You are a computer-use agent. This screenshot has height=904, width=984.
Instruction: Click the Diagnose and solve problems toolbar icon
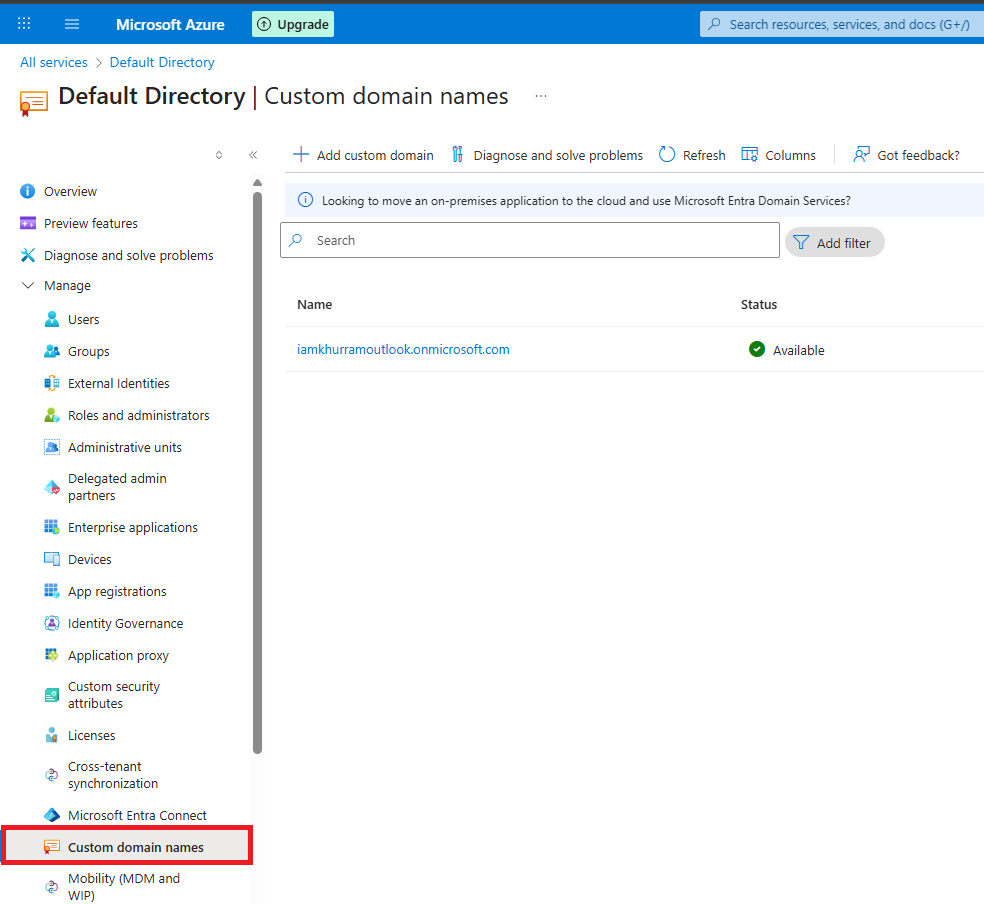coord(458,154)
